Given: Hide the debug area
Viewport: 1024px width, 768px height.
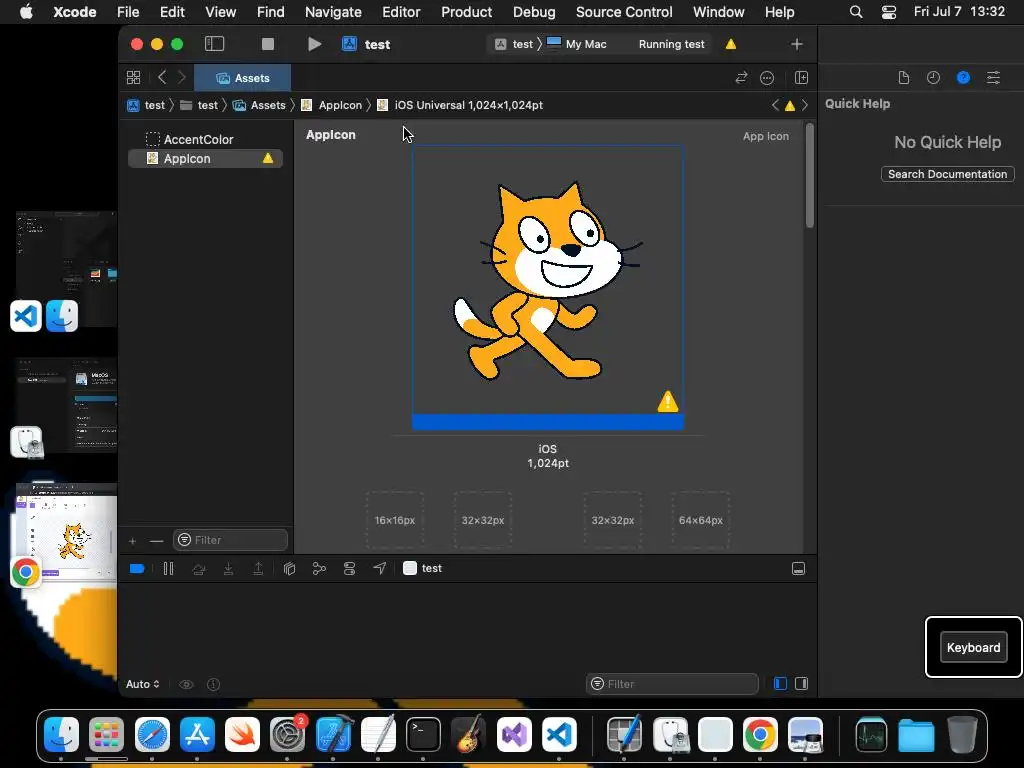Looking at the screenshot, I should click(798, 569).
